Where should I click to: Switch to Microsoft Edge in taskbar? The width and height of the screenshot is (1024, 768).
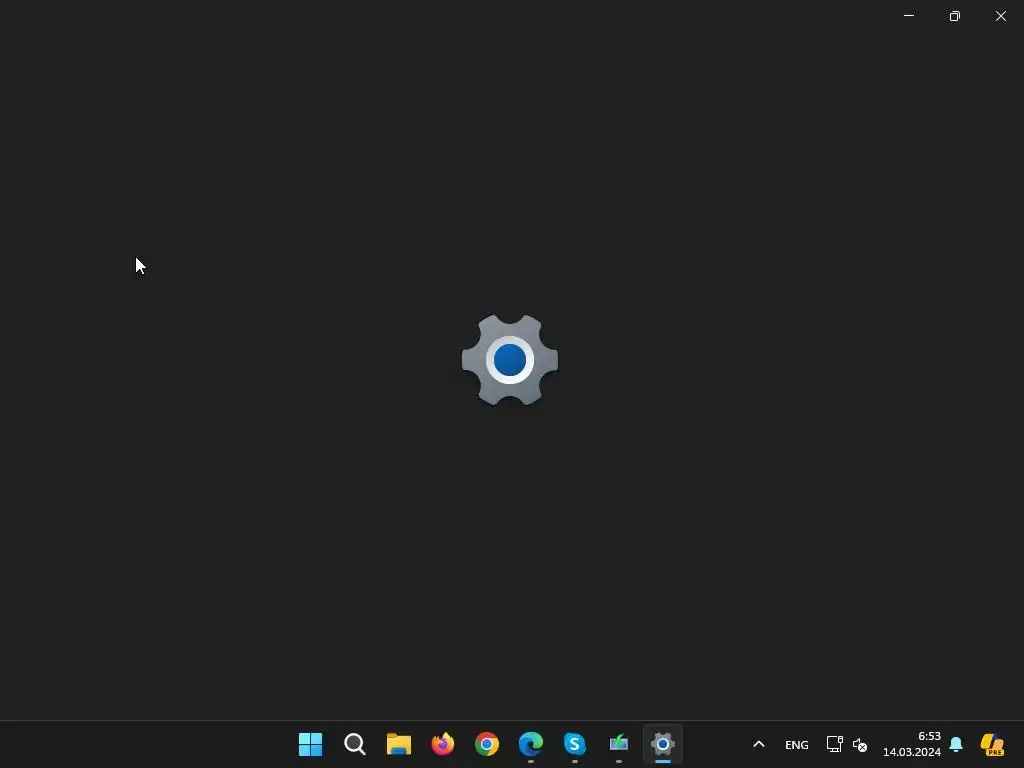pyautogui.click(x=531, y=744)
